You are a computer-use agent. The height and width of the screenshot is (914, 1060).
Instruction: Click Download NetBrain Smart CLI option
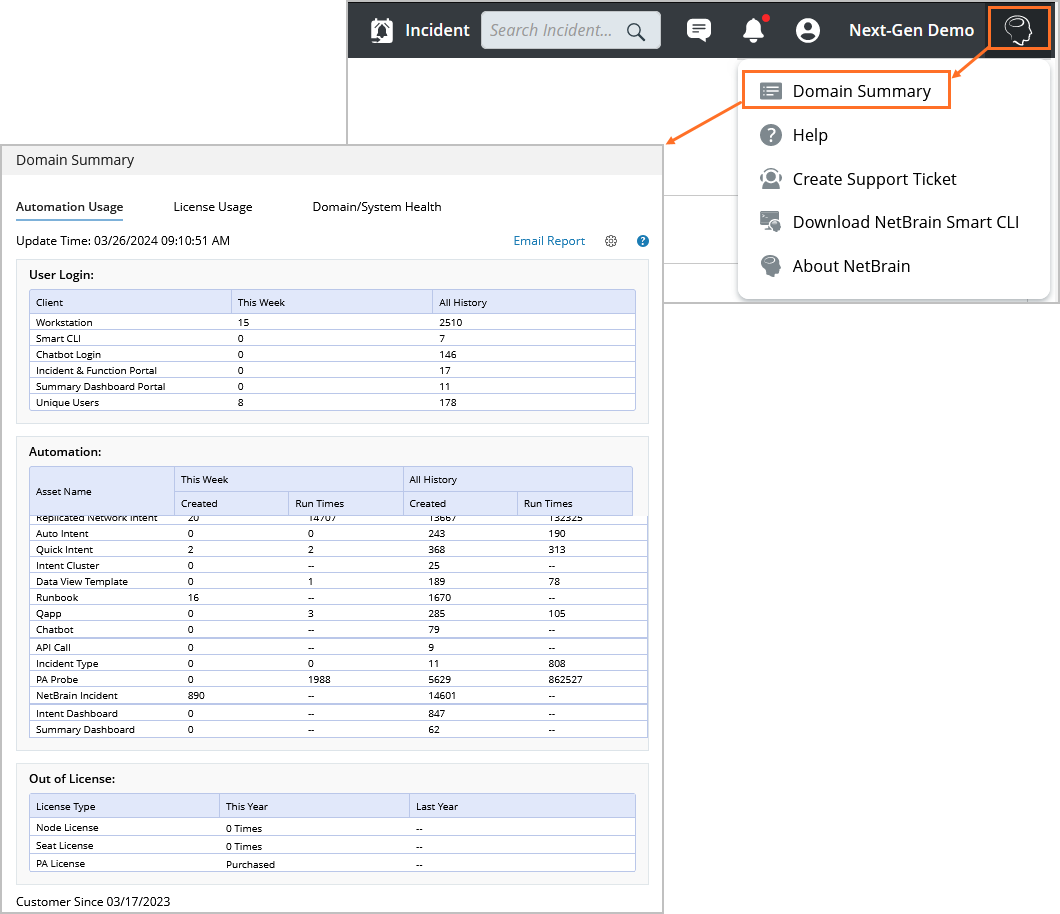pos(905,222)
